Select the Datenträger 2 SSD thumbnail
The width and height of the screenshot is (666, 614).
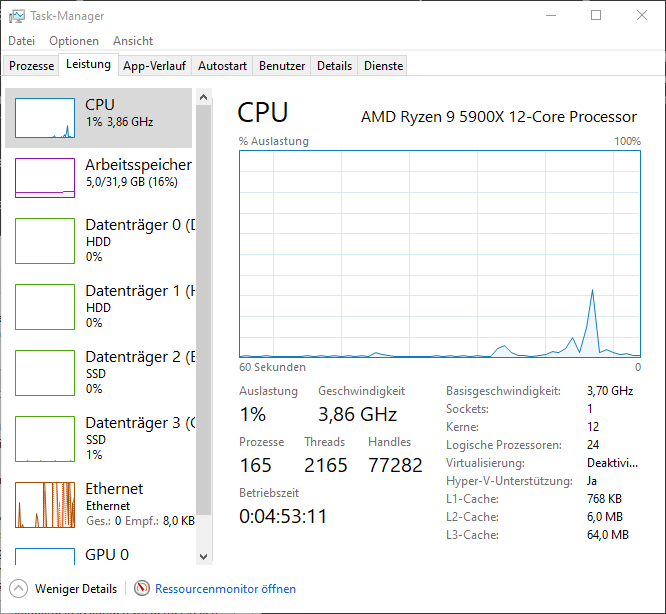[45, 373]
